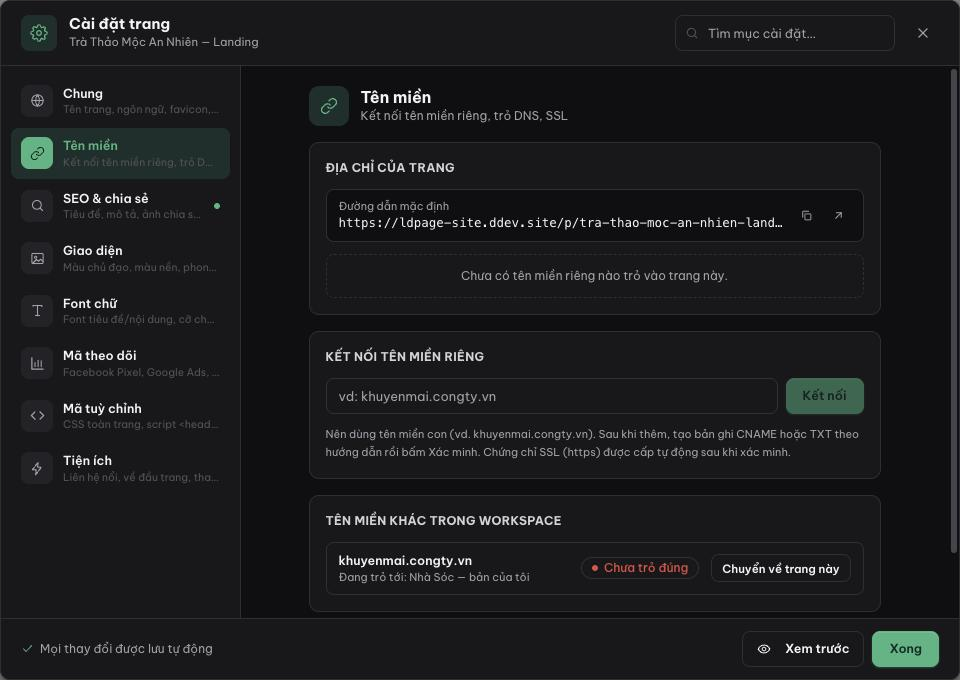Click the lightning icon beside Tiện ích
960x680 pixels.
[x=37, y=468]
